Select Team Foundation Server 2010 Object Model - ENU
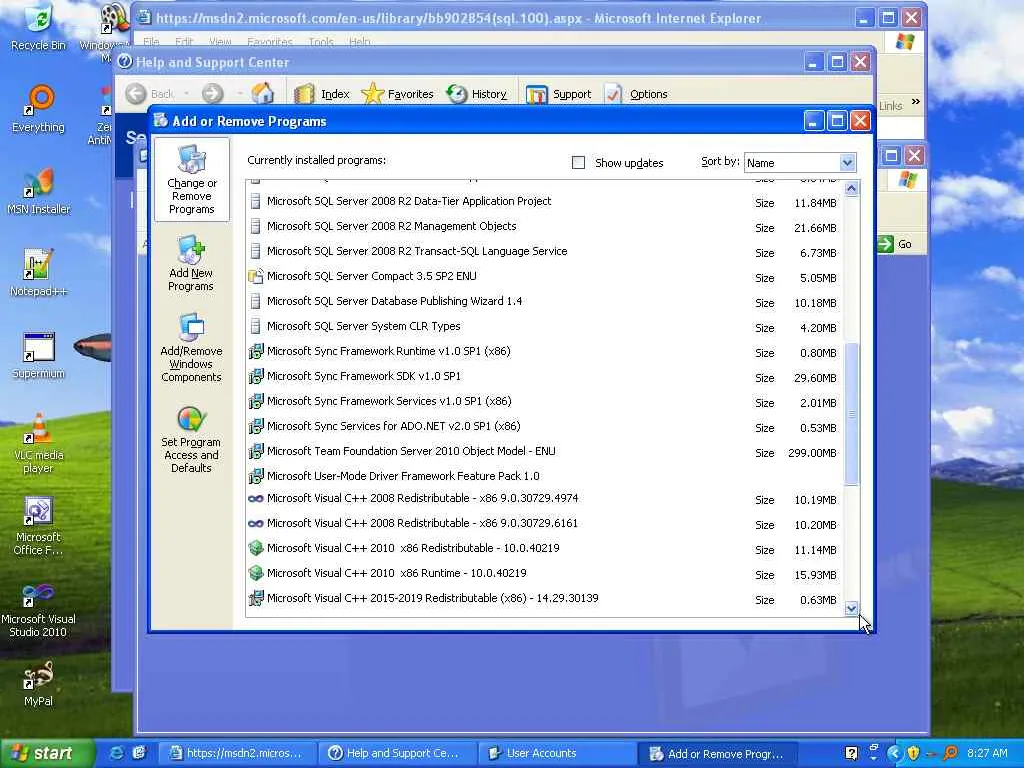 click(543, 452)
